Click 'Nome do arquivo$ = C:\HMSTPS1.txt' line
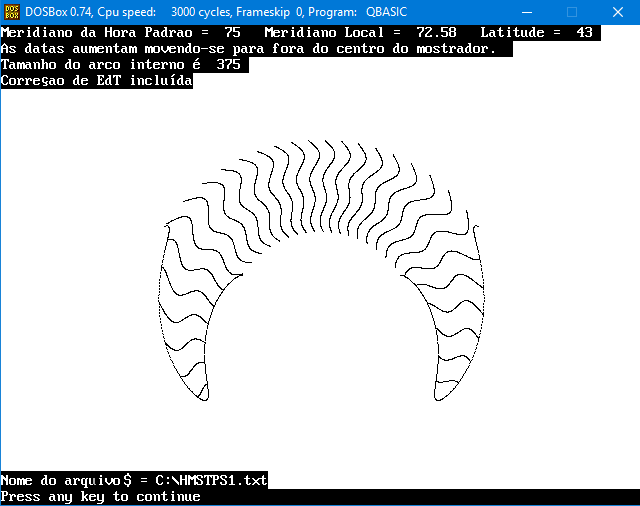The image size is (640, 506). coord(134,480)
